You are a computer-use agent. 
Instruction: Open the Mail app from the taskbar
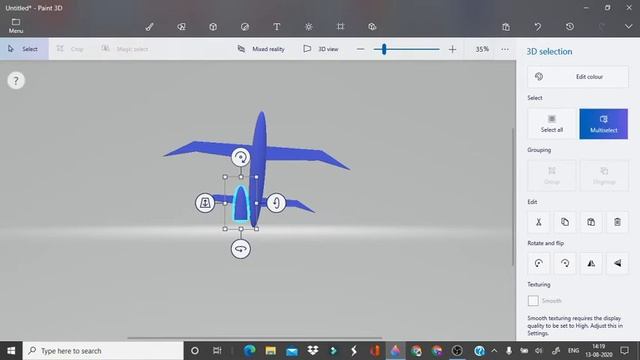(292, 351)
